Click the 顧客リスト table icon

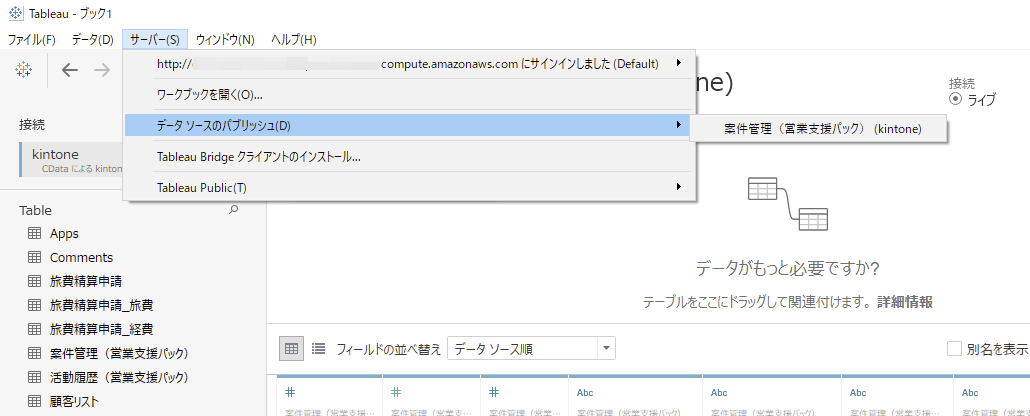pyautogui.click(x=35, y=402)
